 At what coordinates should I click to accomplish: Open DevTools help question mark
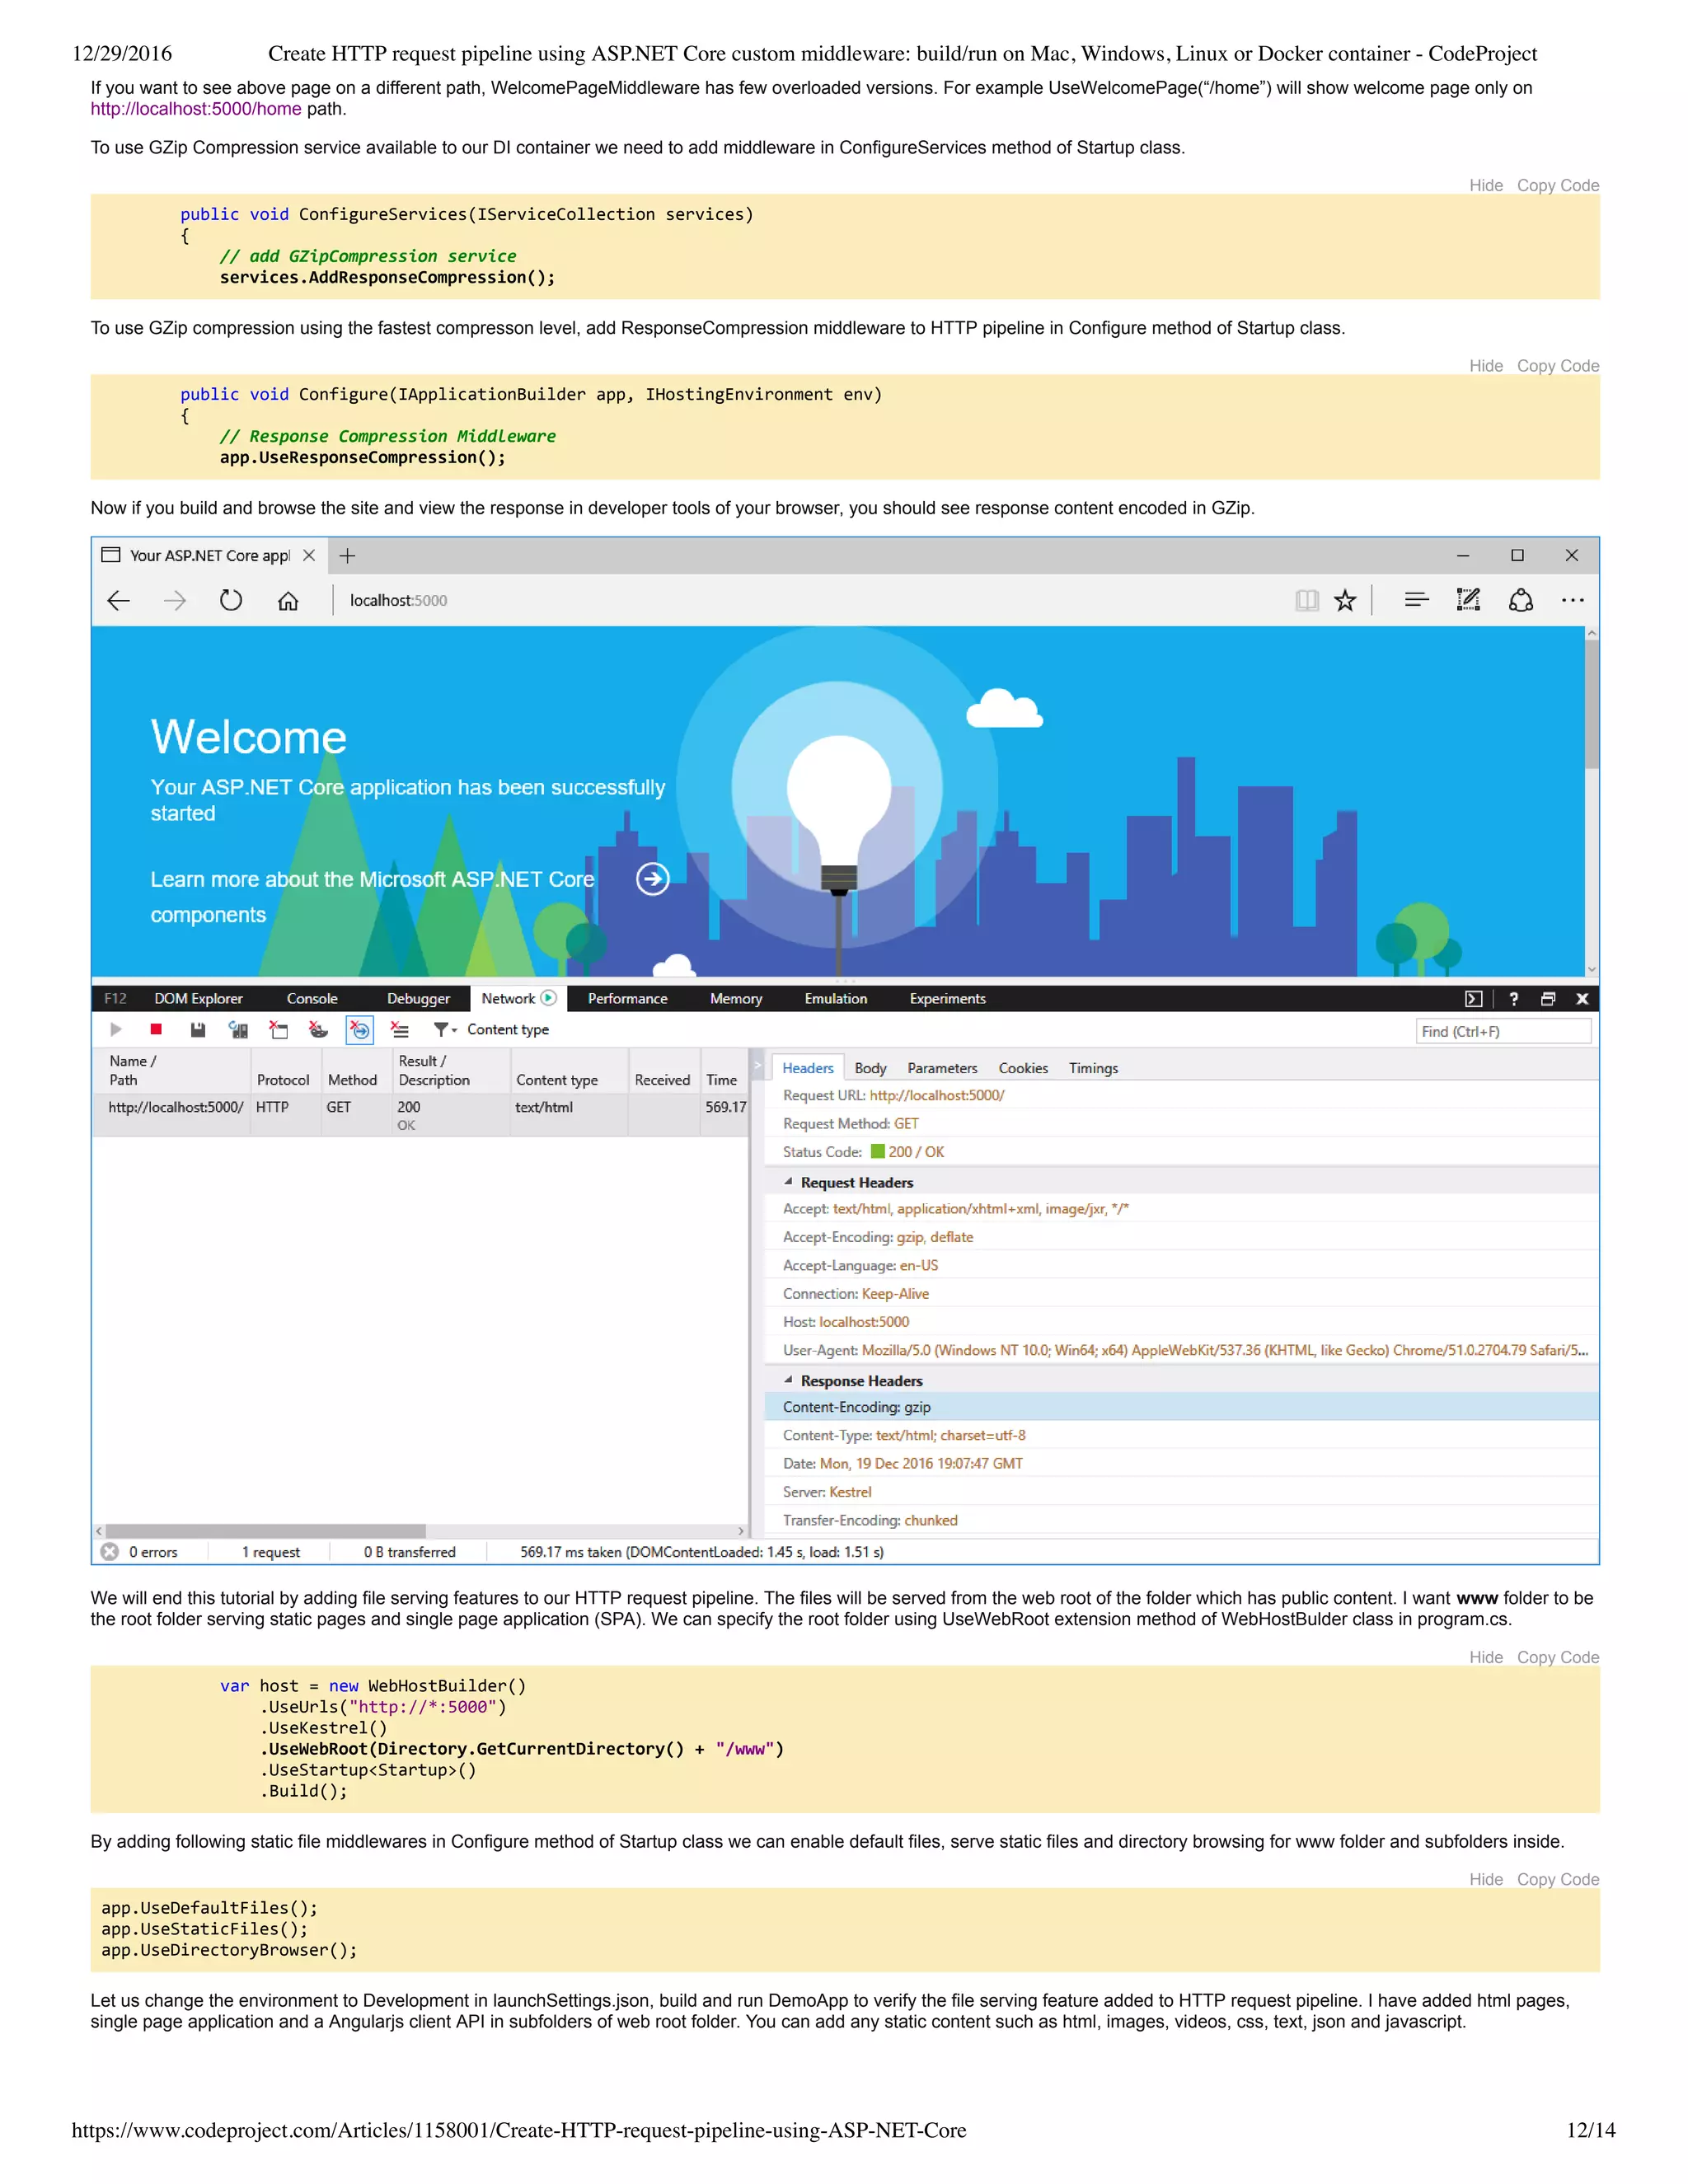[1513, 998]
